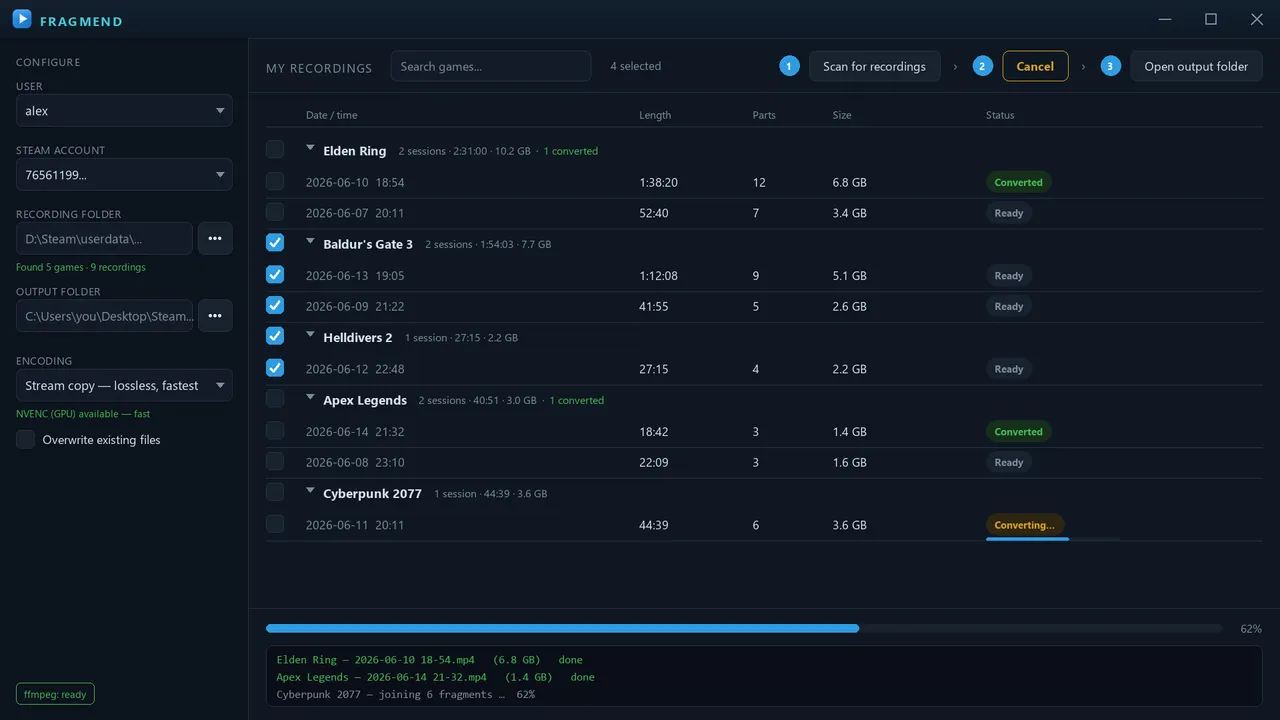Click the 62% label beside progress bar
The image size is (1280, 720).
(1250, 629)
